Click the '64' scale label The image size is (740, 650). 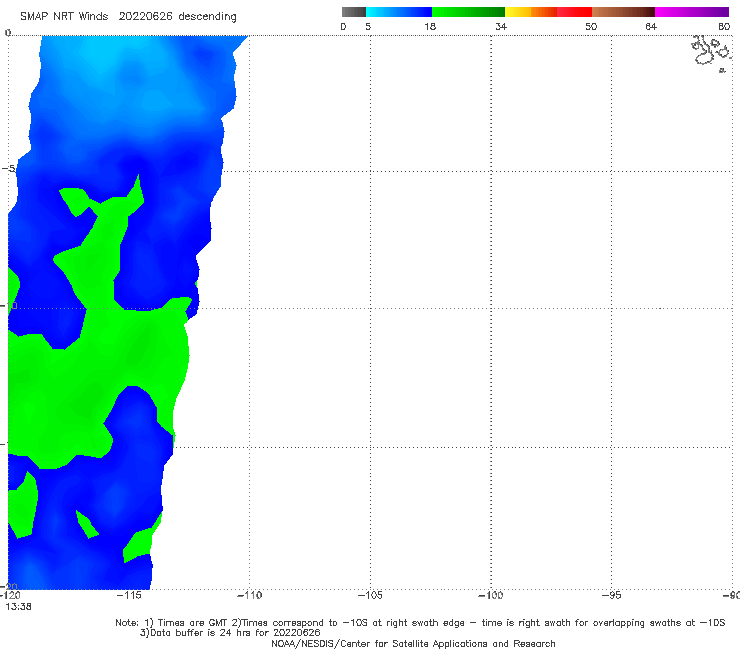pos(651,26)
